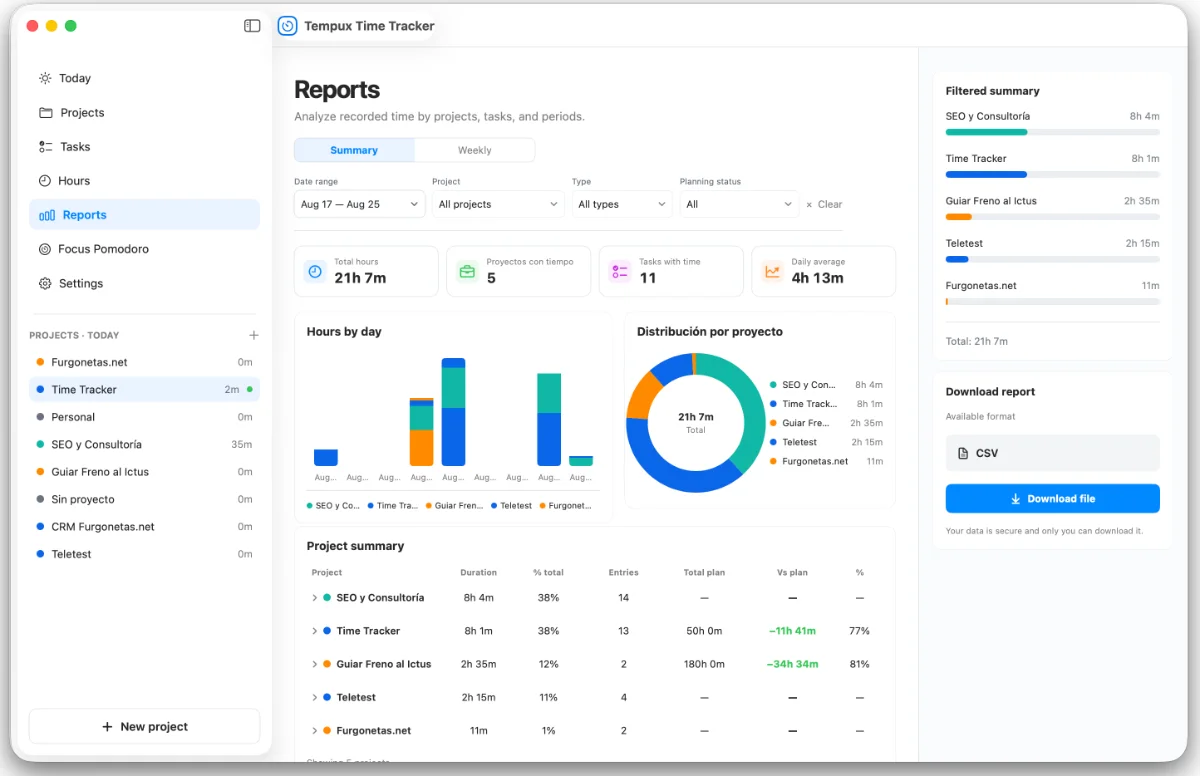Click the −34h 34m value in Guiar Freno row
The image size is (1200, 776).
click(x=792, y=664)
